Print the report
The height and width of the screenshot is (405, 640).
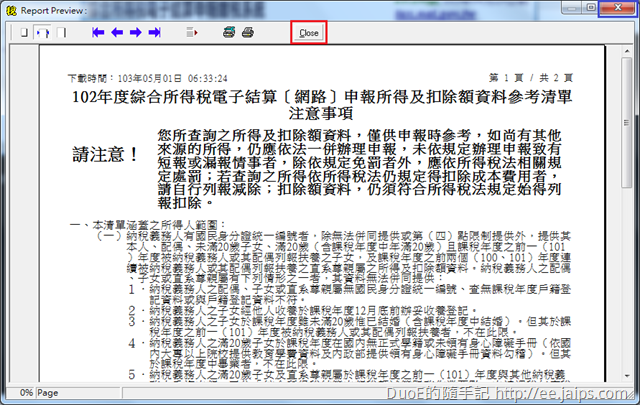pyautogui.click(x=248, y=32)
